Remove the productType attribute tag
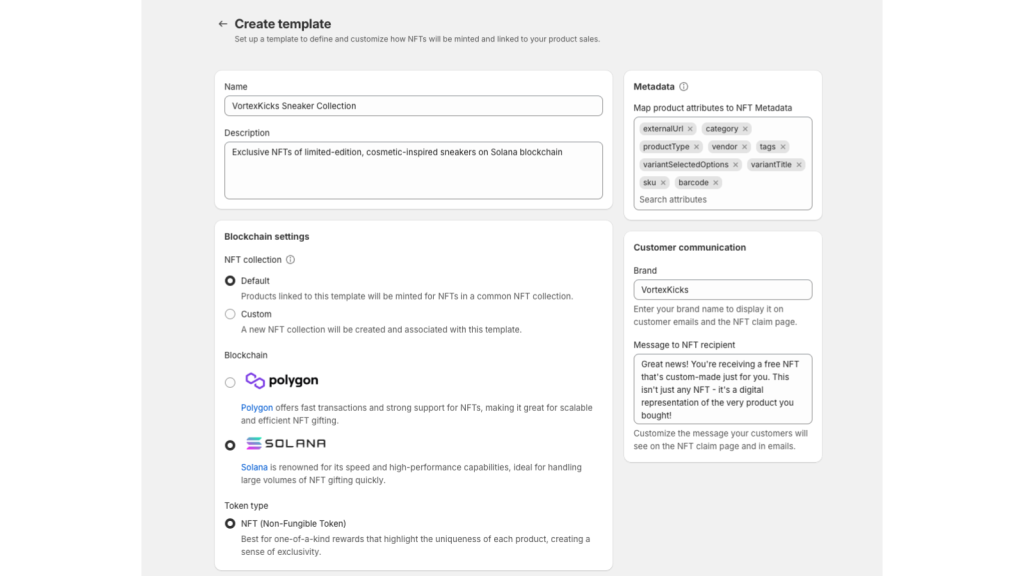1024x576 pixels. 697,147
